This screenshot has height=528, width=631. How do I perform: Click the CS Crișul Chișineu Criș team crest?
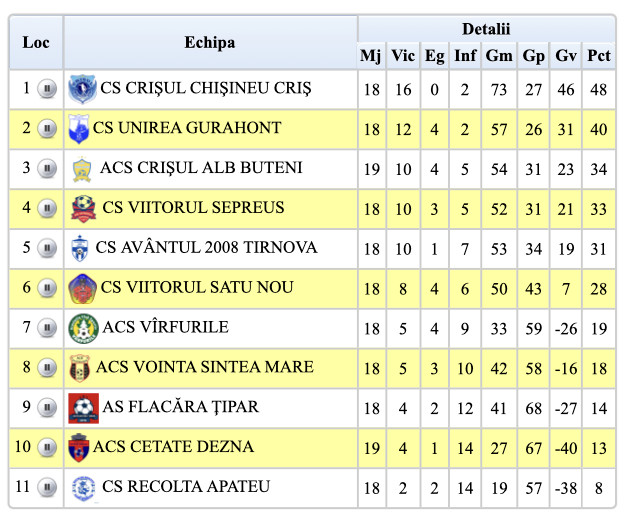click(x=81, y=89)
